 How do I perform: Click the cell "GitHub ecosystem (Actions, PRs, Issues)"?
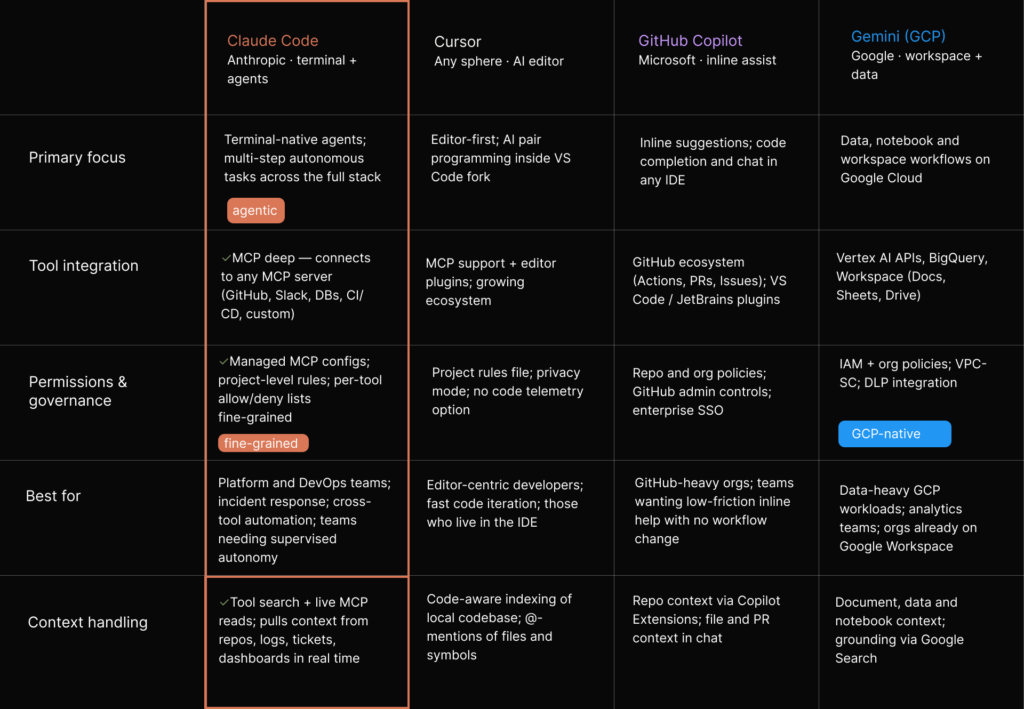709,281
